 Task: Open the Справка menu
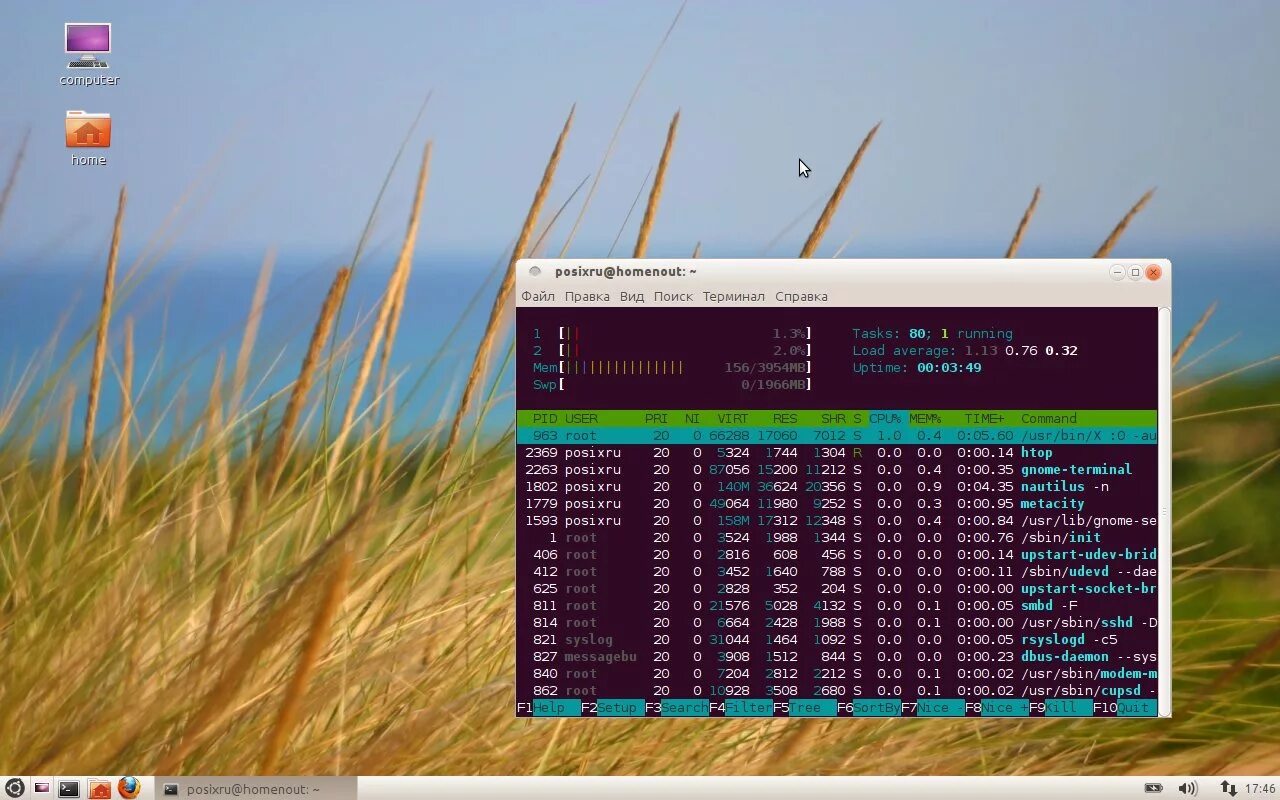click(801, 296)
